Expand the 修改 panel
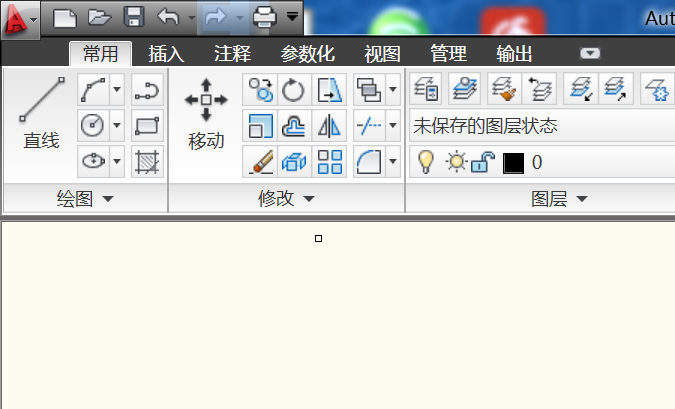675x409 pixels. (286, 199)
